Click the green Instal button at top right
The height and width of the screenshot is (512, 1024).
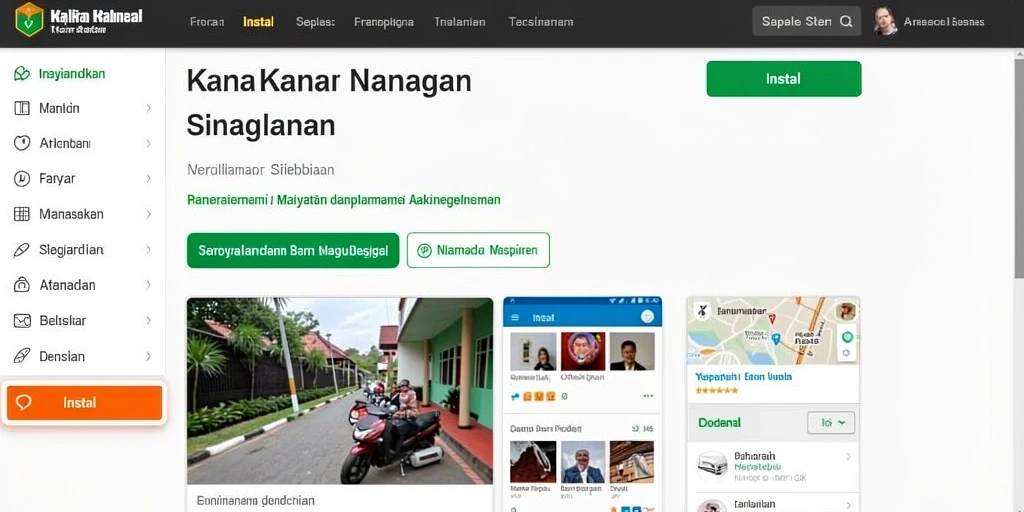click(784, 79)
